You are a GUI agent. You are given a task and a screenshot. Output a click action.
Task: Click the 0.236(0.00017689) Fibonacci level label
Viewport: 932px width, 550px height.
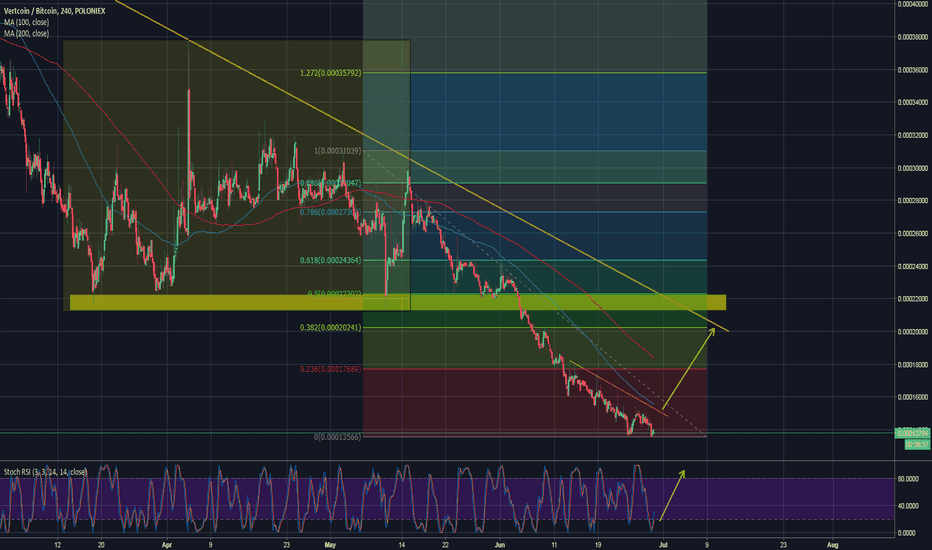[x=330, y=369]
